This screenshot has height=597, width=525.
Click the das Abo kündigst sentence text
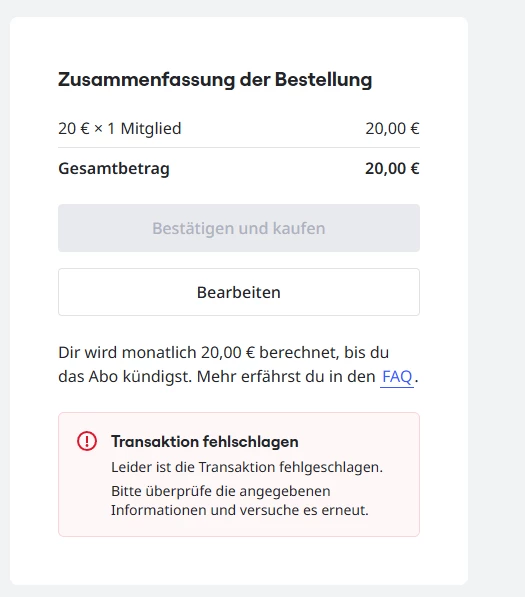(x=125, y=377)
